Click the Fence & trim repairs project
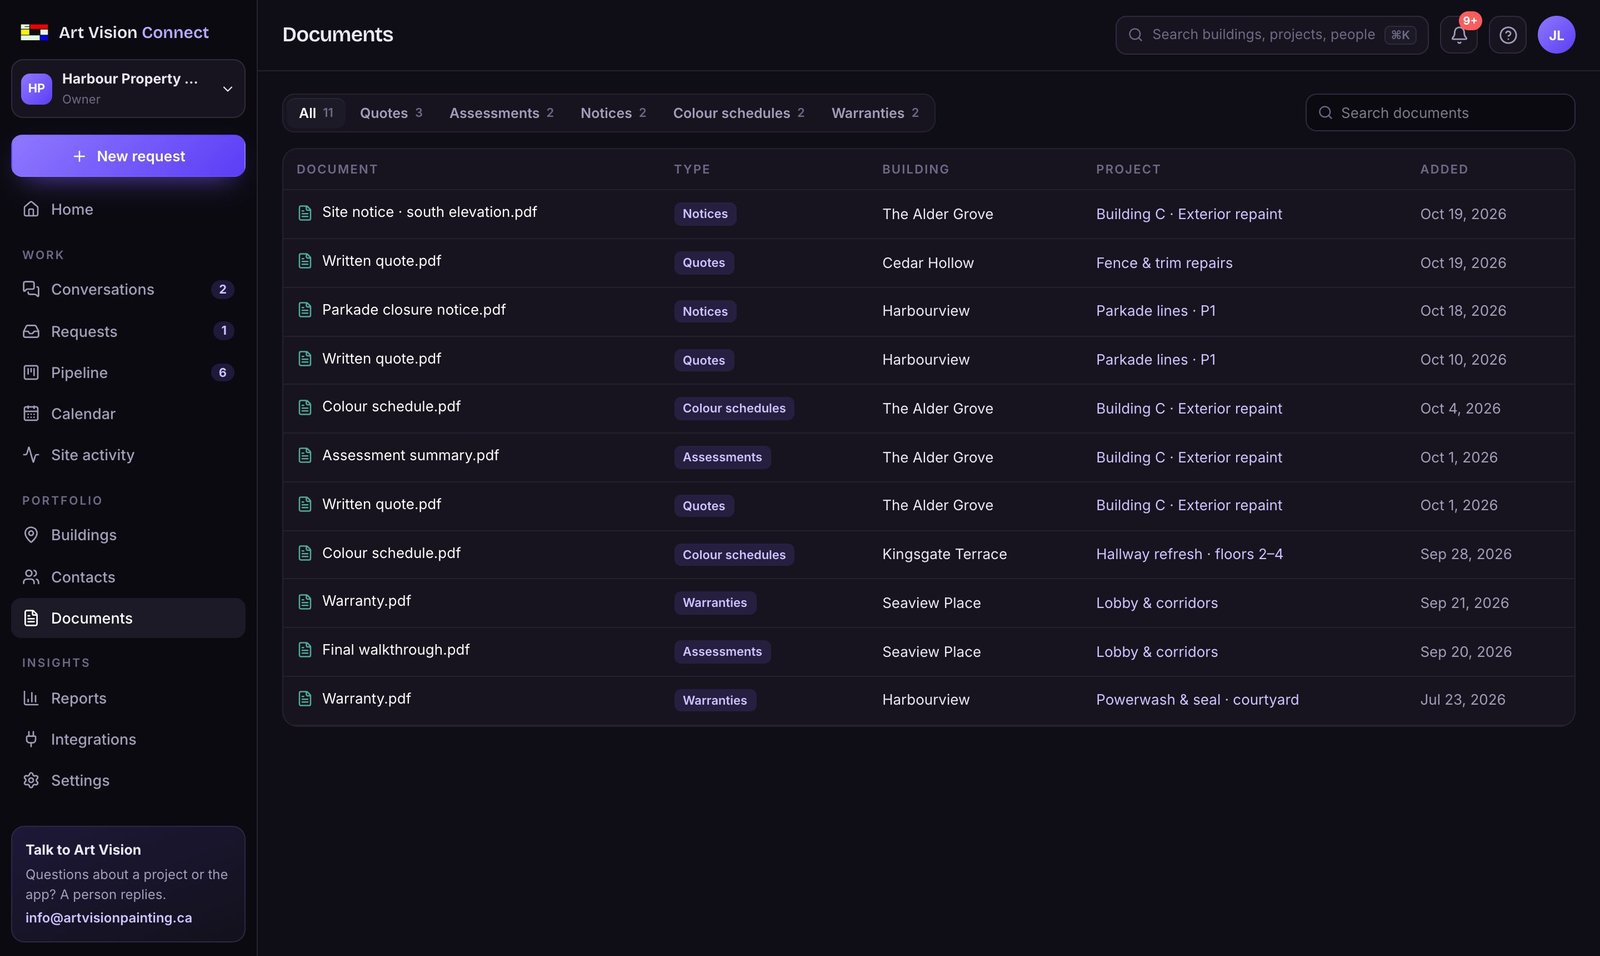 [1164, 263]
